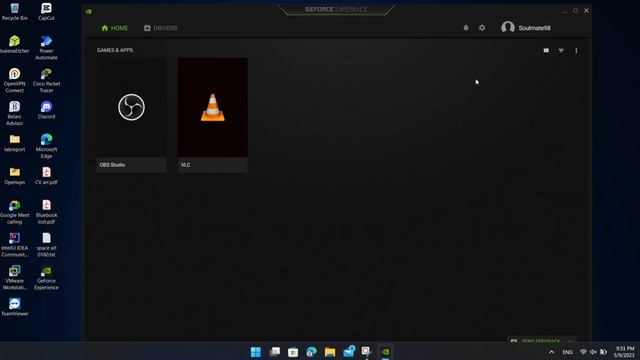The image size is (640, 360).
Task: Open GeForce Experience settings gear
Action: [482, 28]
